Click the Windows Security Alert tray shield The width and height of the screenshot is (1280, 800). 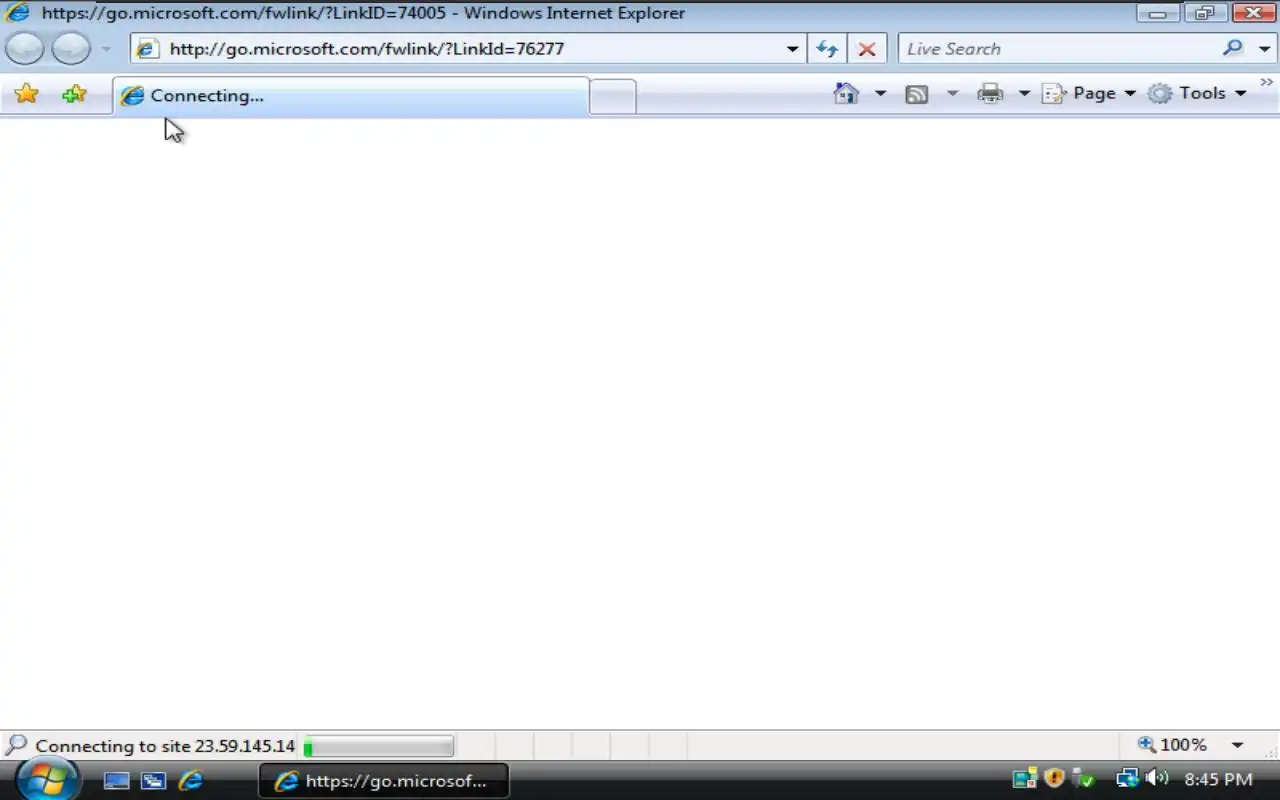(1054, 778)
